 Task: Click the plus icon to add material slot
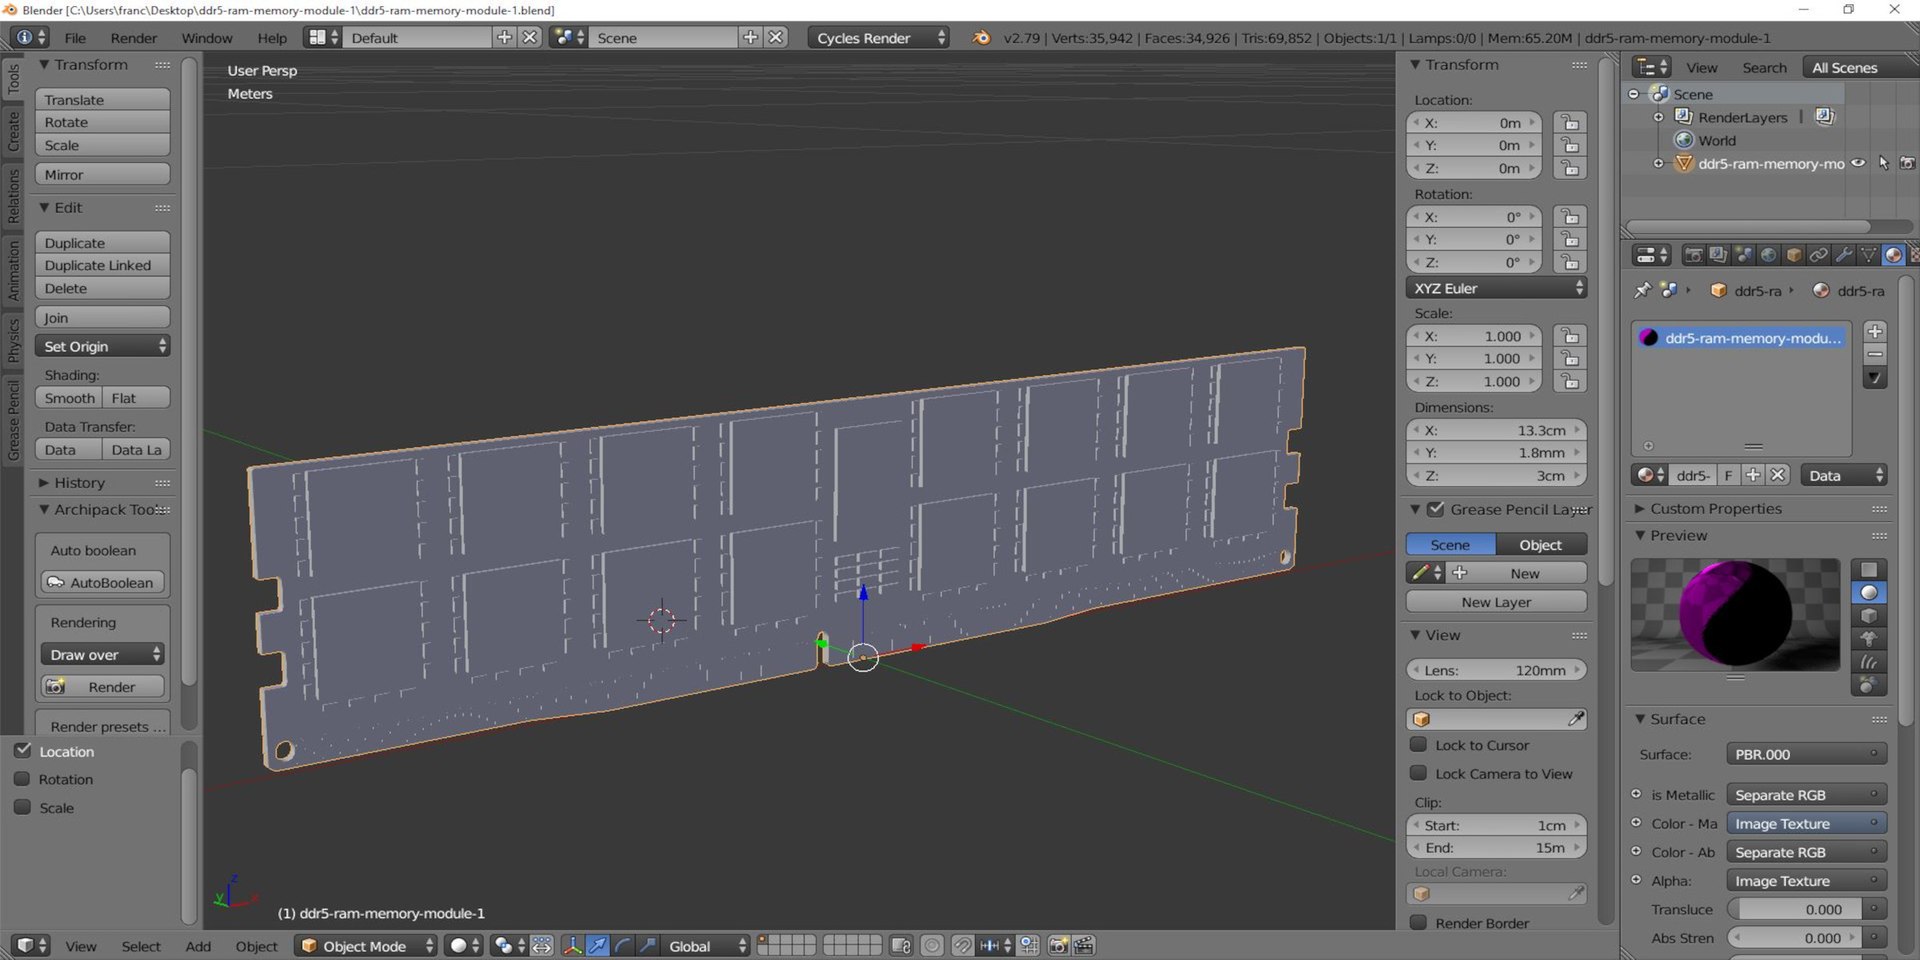coord(1875,332)
